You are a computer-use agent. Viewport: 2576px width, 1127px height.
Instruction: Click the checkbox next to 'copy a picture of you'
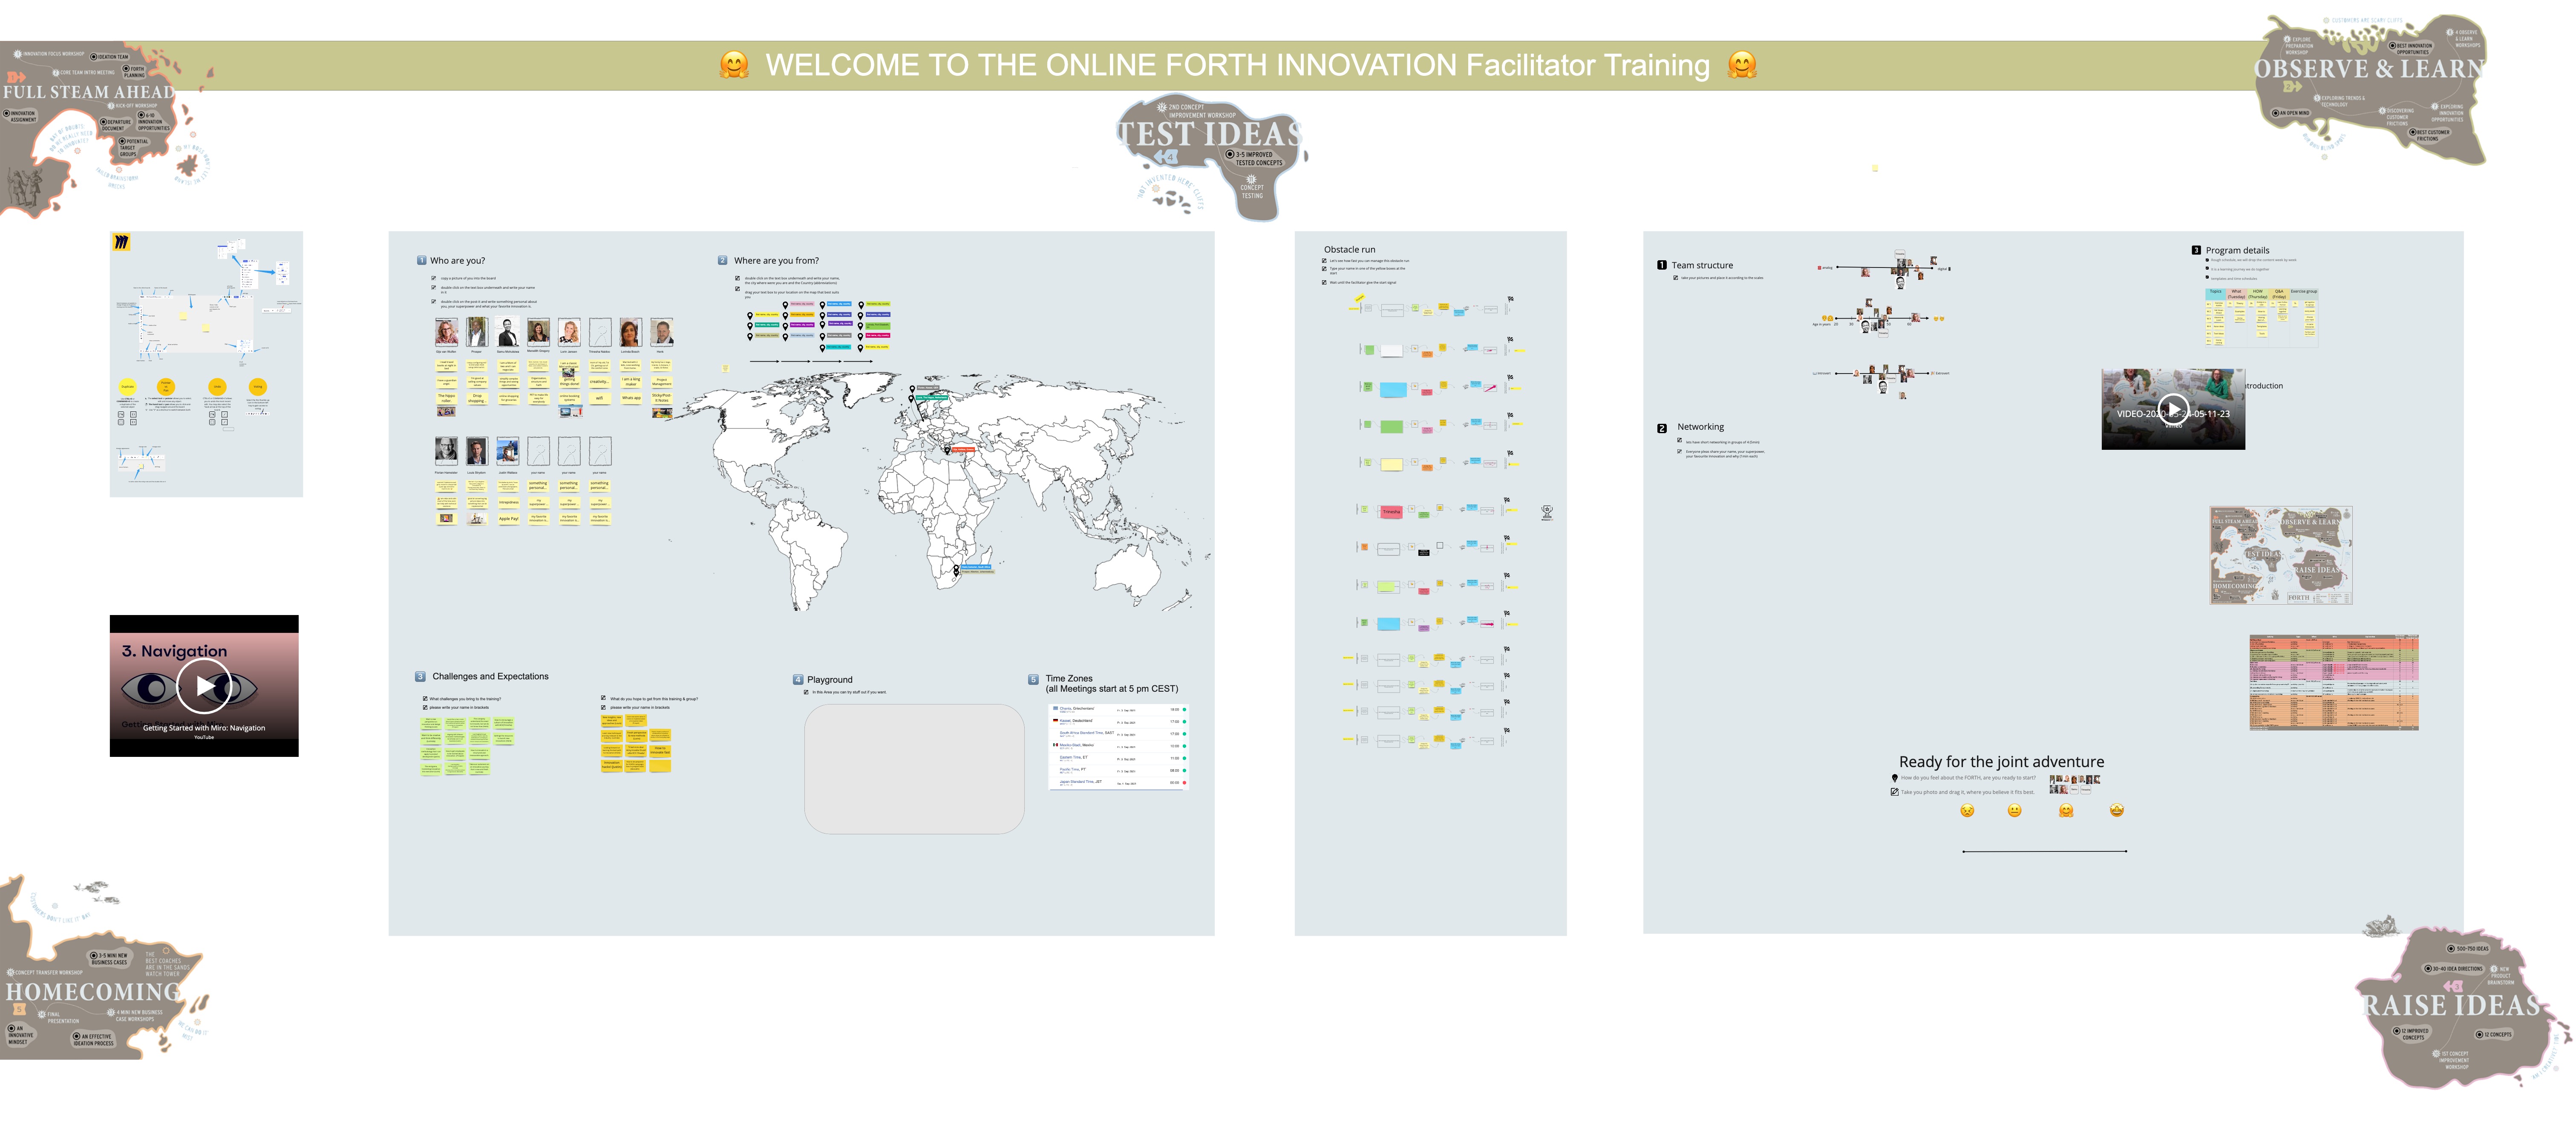point(434,278)
